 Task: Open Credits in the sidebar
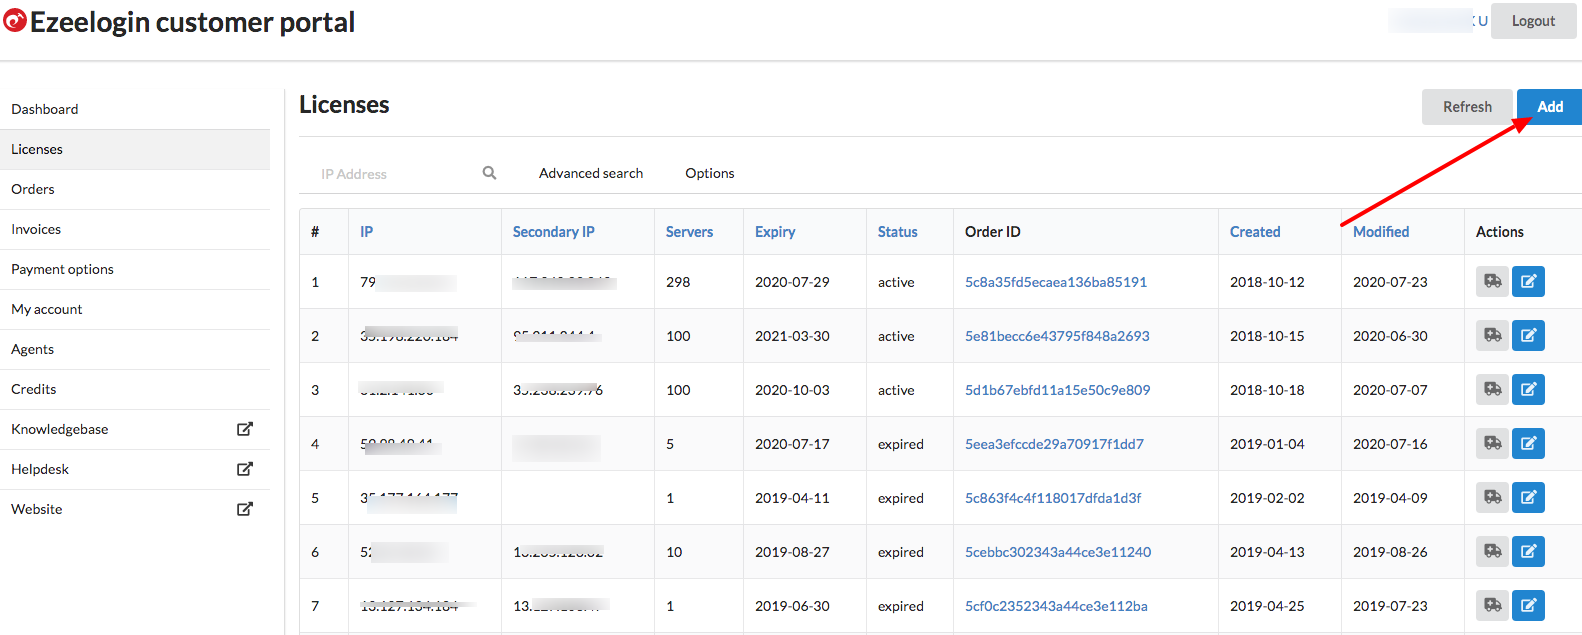[135, 389]
